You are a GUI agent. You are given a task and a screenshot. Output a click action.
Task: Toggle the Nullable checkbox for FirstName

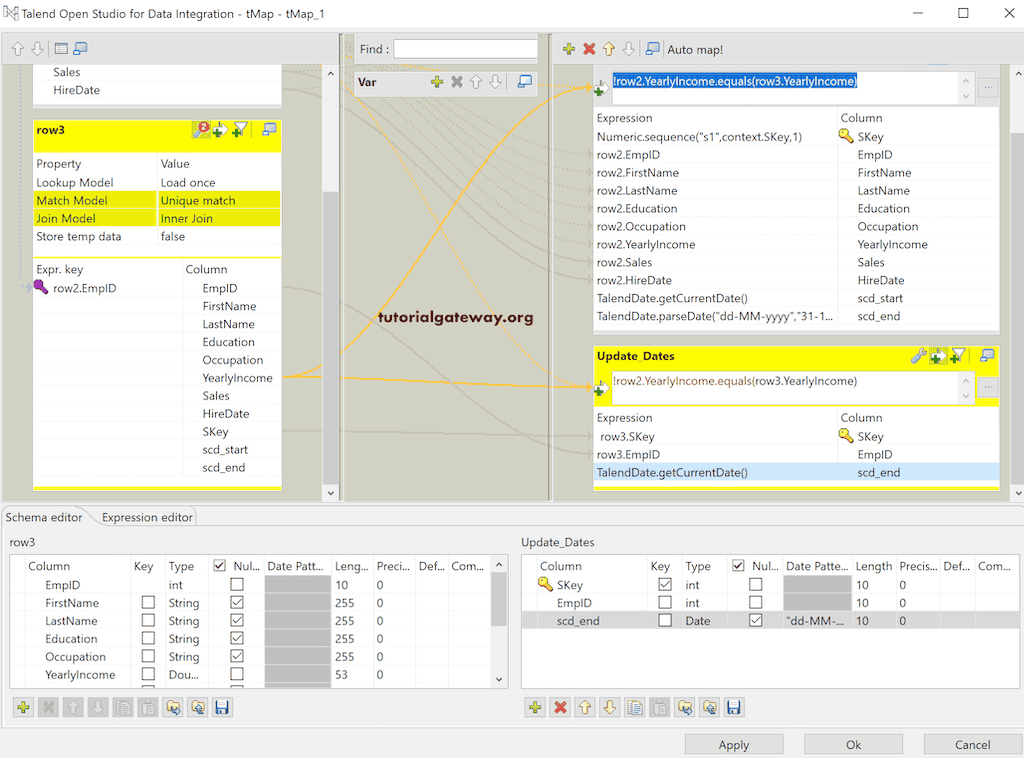236,602
